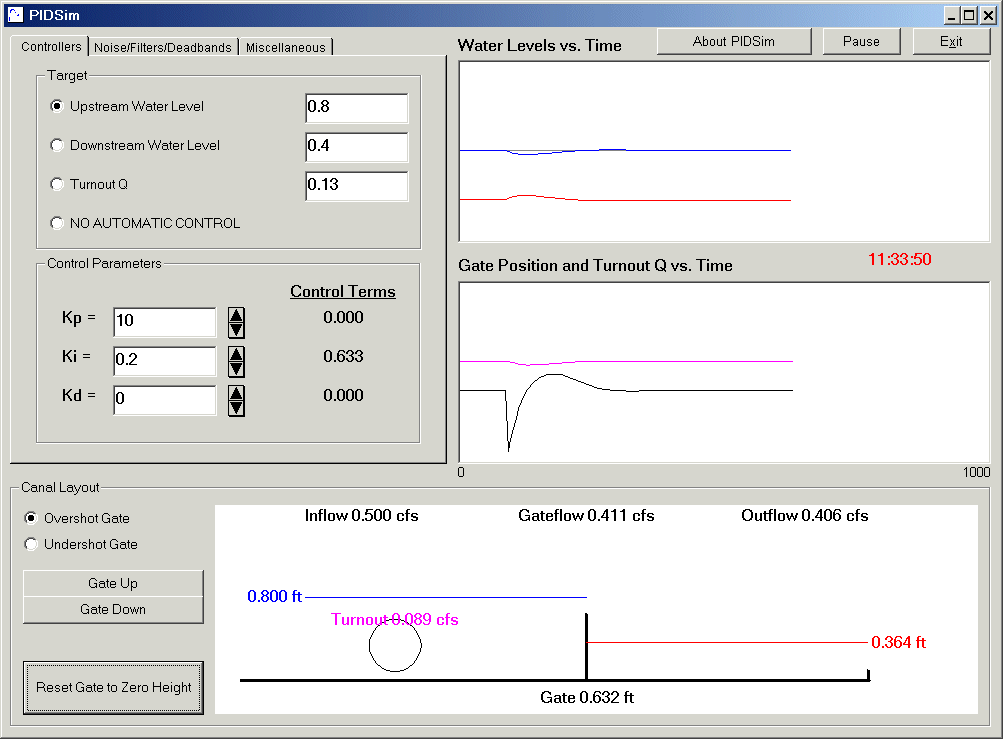This screenshot has height=739, width=1003.
Task: Increase Kd with the up arrow
Action: [236, 393]
